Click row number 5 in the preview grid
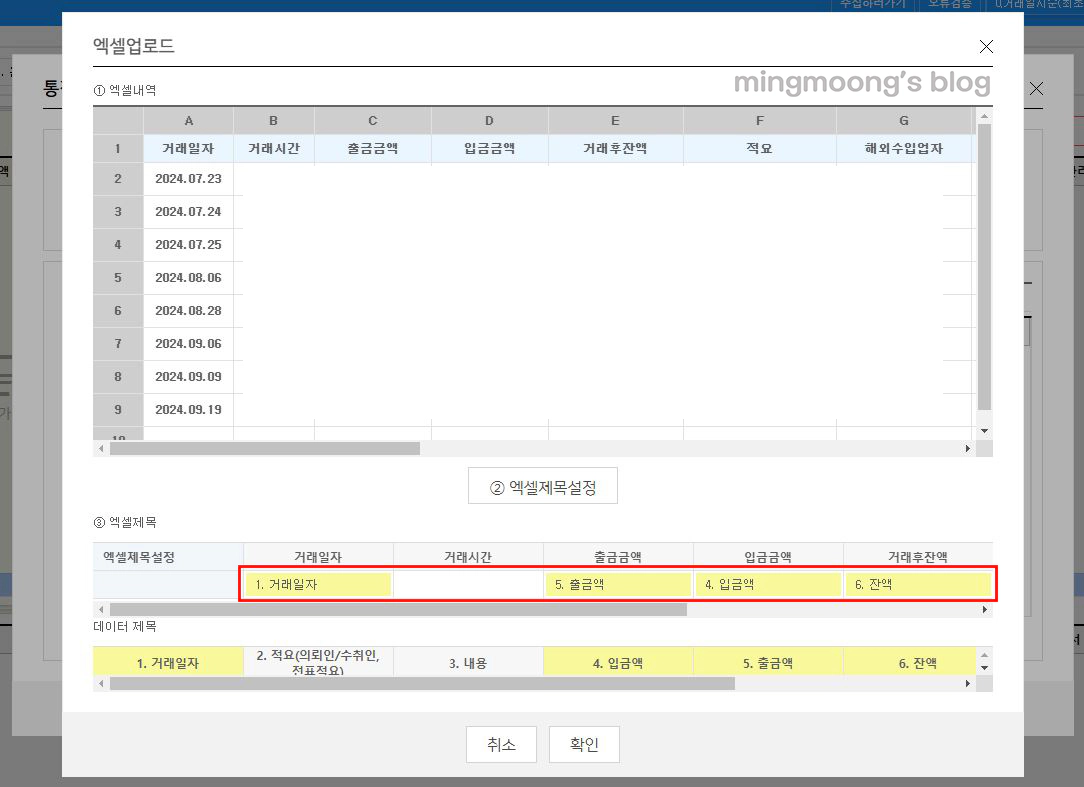Viewport: 1084px width, 787px height. [x=117, y=277]
